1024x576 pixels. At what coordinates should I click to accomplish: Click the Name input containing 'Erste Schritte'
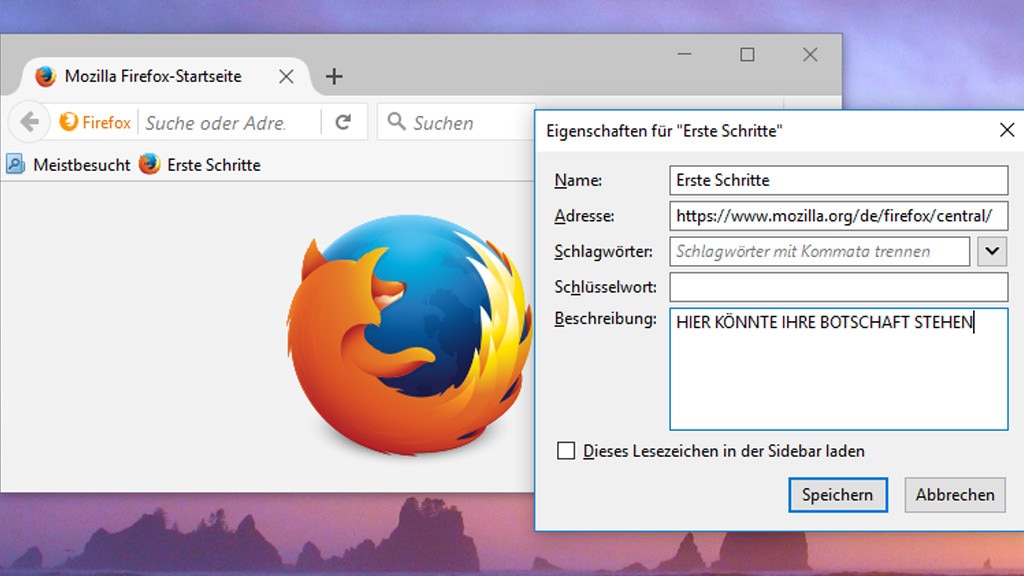(838, 180)
